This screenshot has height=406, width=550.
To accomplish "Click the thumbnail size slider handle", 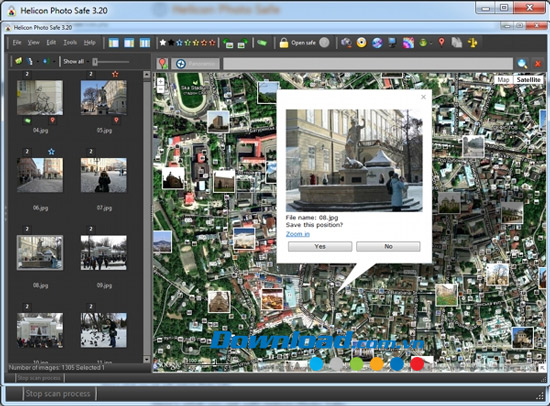I will pos(95,62).
